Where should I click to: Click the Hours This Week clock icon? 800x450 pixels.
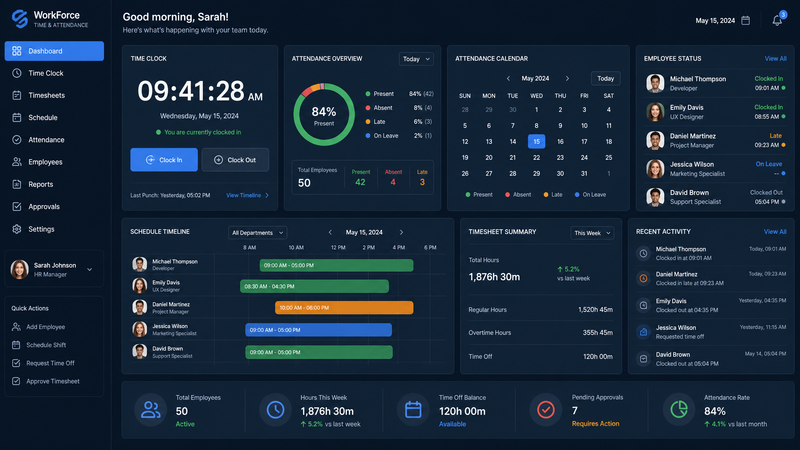point(276,410)
